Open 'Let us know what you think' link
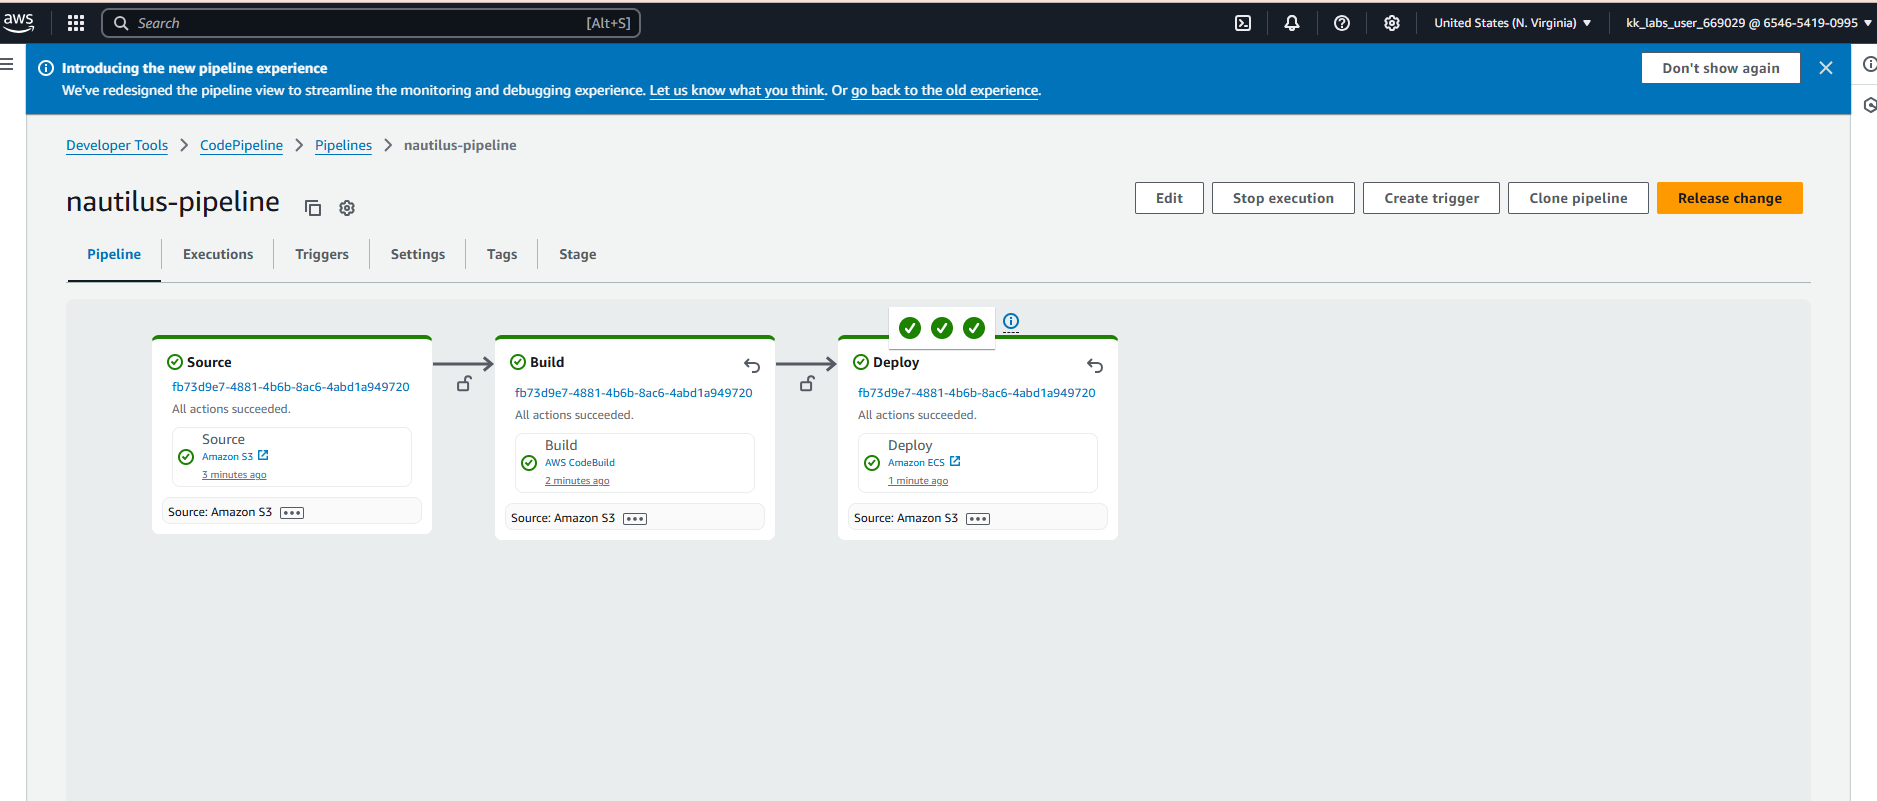Screen dimensions: 1877x801 click(738, 90)
